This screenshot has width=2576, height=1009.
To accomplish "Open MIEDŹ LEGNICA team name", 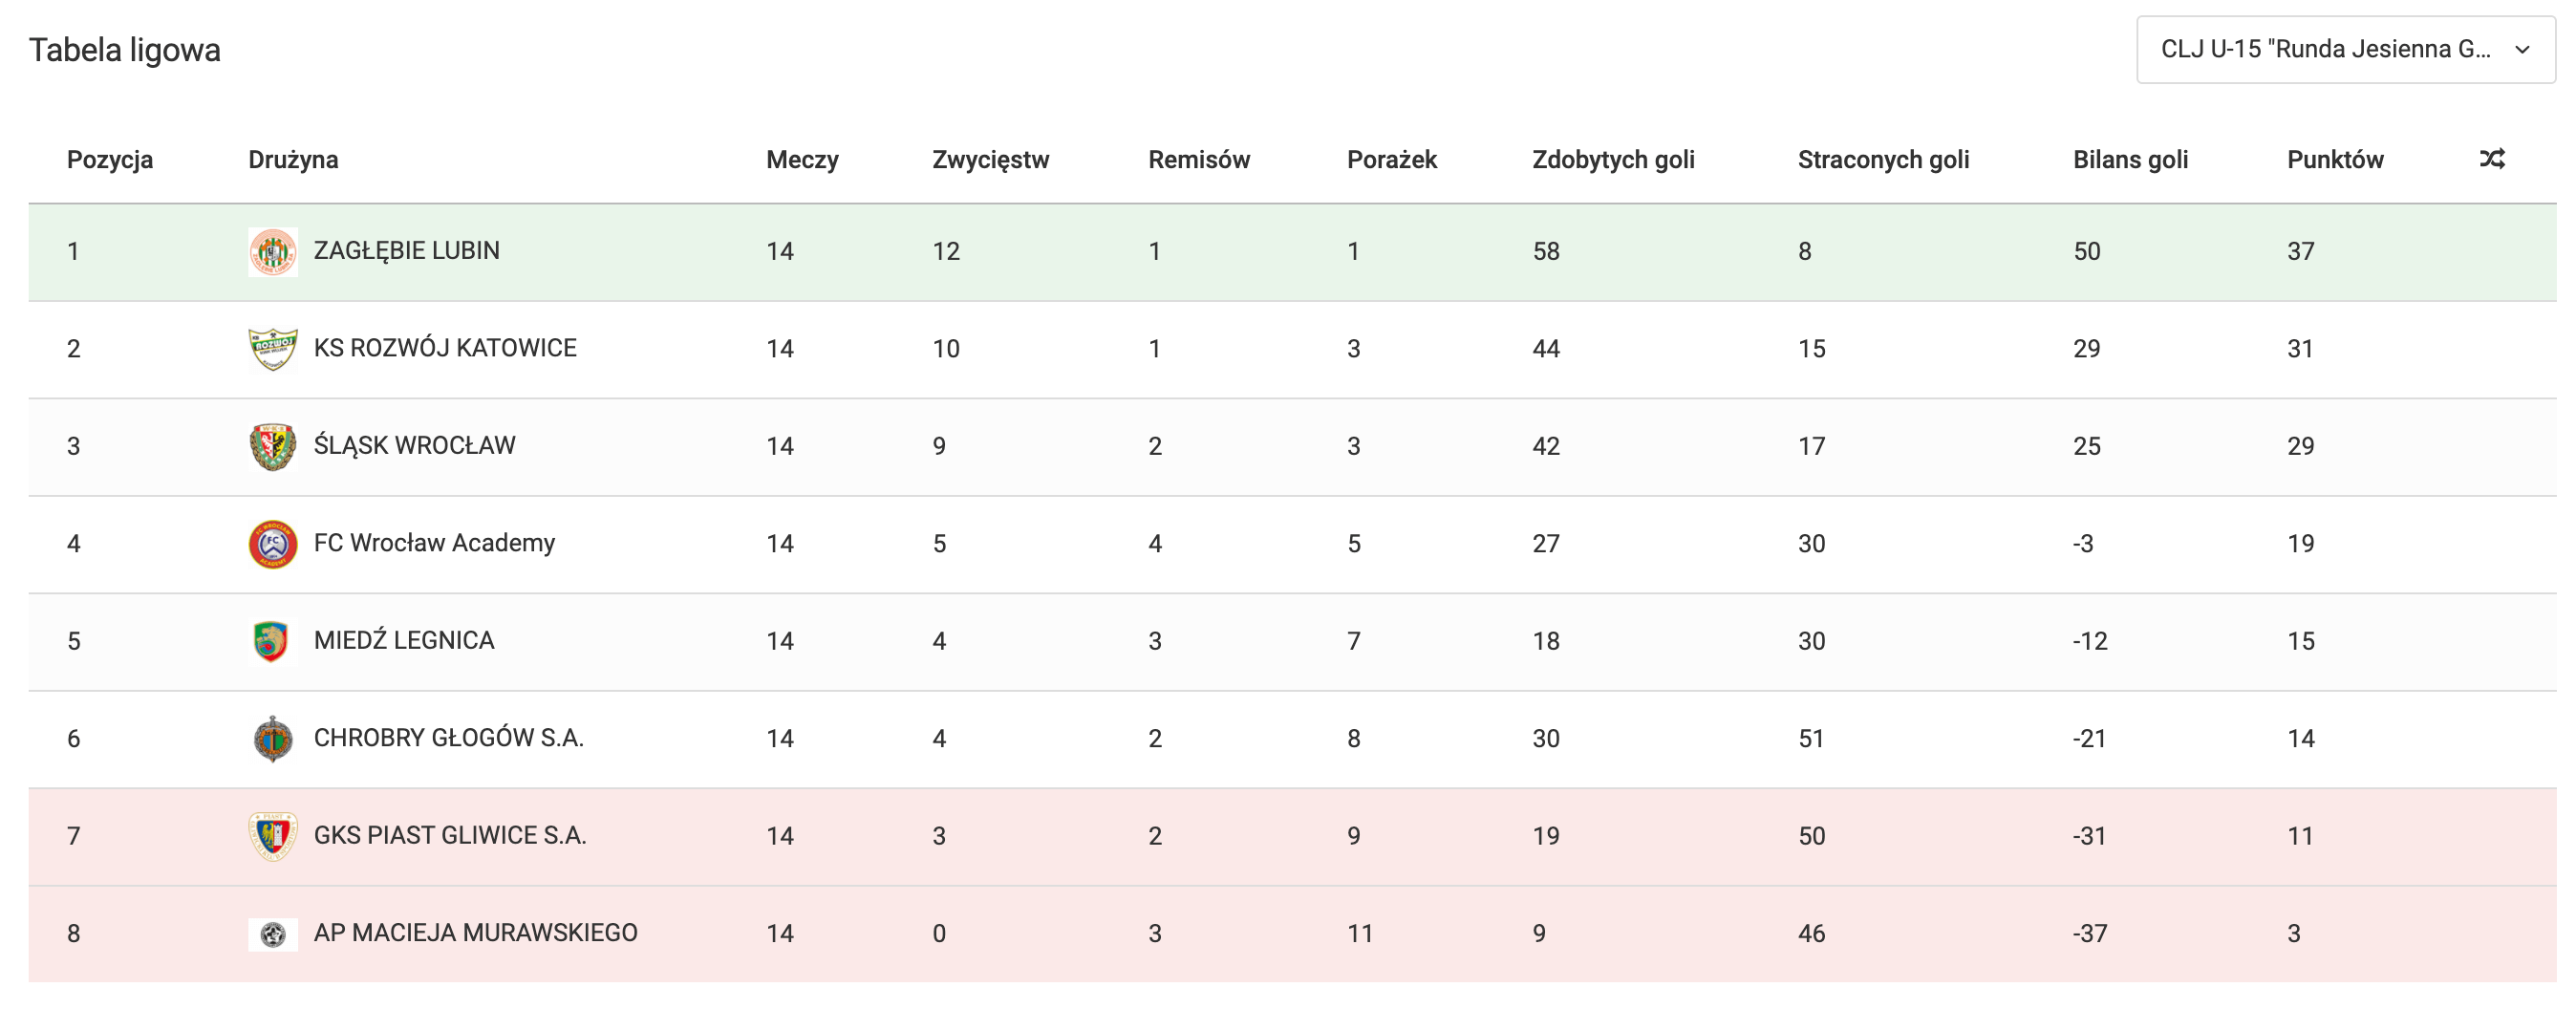I will (x=404, y=641).
